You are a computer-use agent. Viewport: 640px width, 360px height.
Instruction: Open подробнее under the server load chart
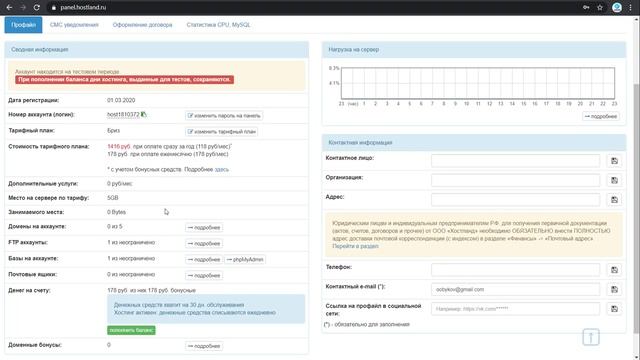point(601,116)
